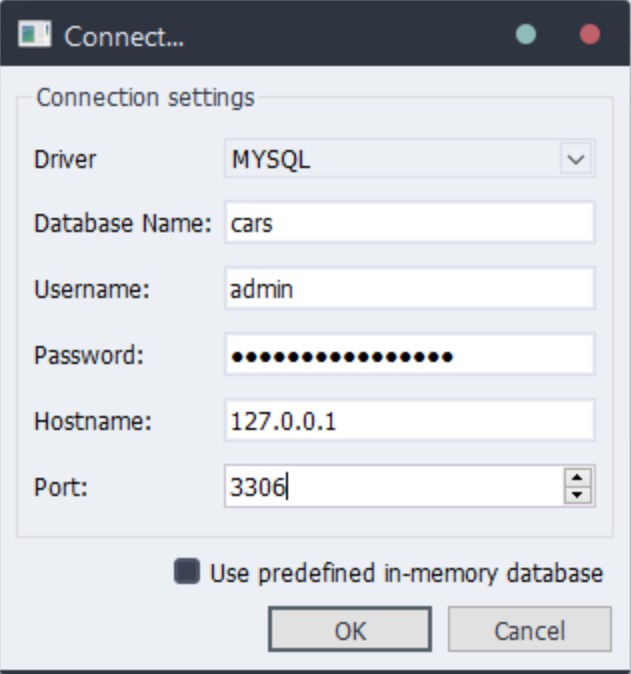Focus the Username field containing admin
This screenshot has width=631, height=674.
click(x=408, y=289)
